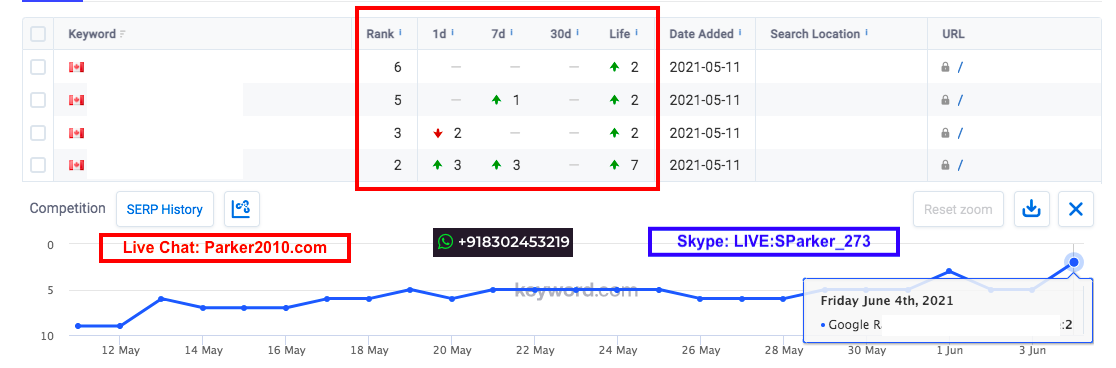Tick the select-all checkbox in table header

(38, 34)
